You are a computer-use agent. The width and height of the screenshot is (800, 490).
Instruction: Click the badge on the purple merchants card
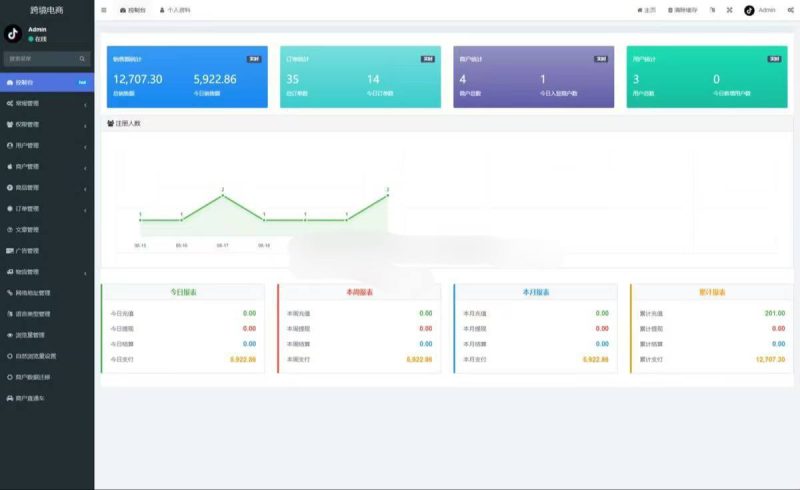(x=601, y=59)
